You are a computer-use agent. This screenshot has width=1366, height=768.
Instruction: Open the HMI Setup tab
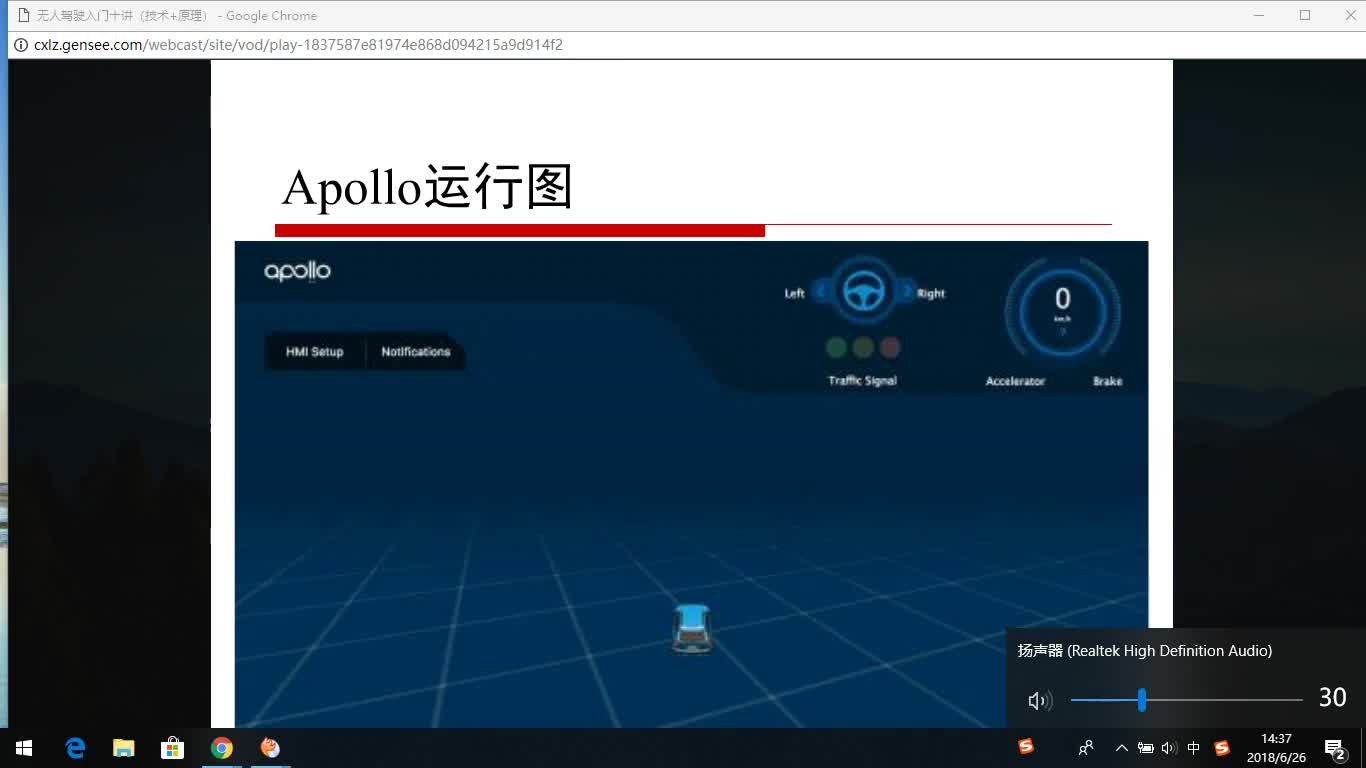pos(314,352)
